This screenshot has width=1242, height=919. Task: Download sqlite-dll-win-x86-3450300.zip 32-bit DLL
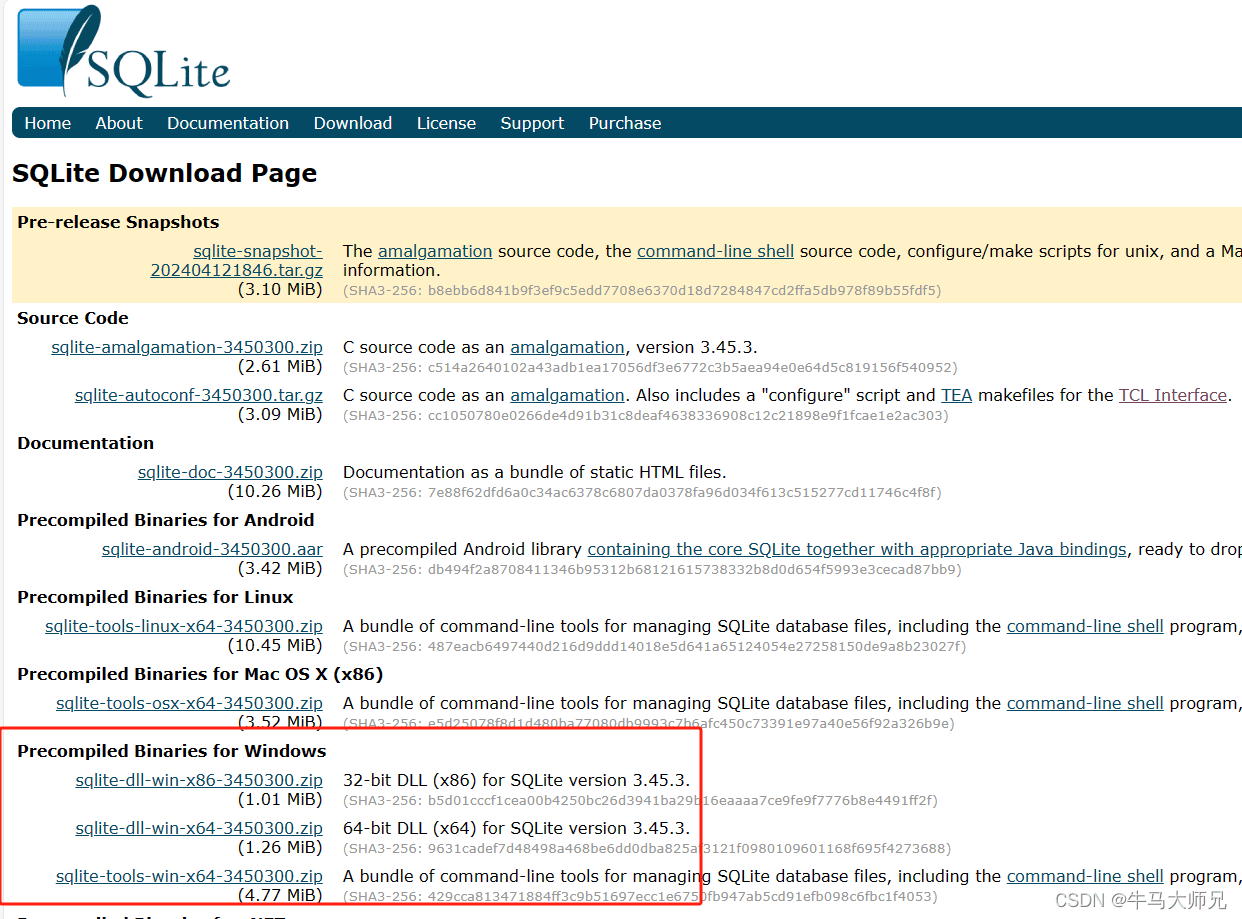pos(199,780)
